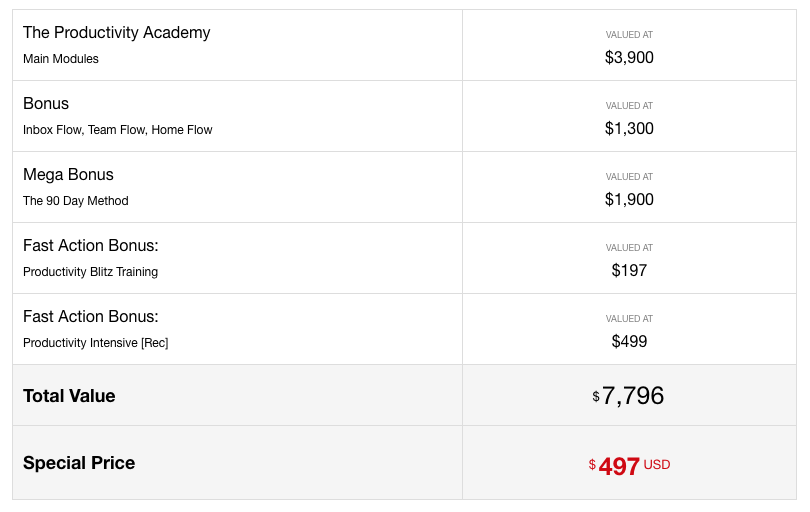
Task: Click Productivity Blitz Training text
Action: click(90, 272)
